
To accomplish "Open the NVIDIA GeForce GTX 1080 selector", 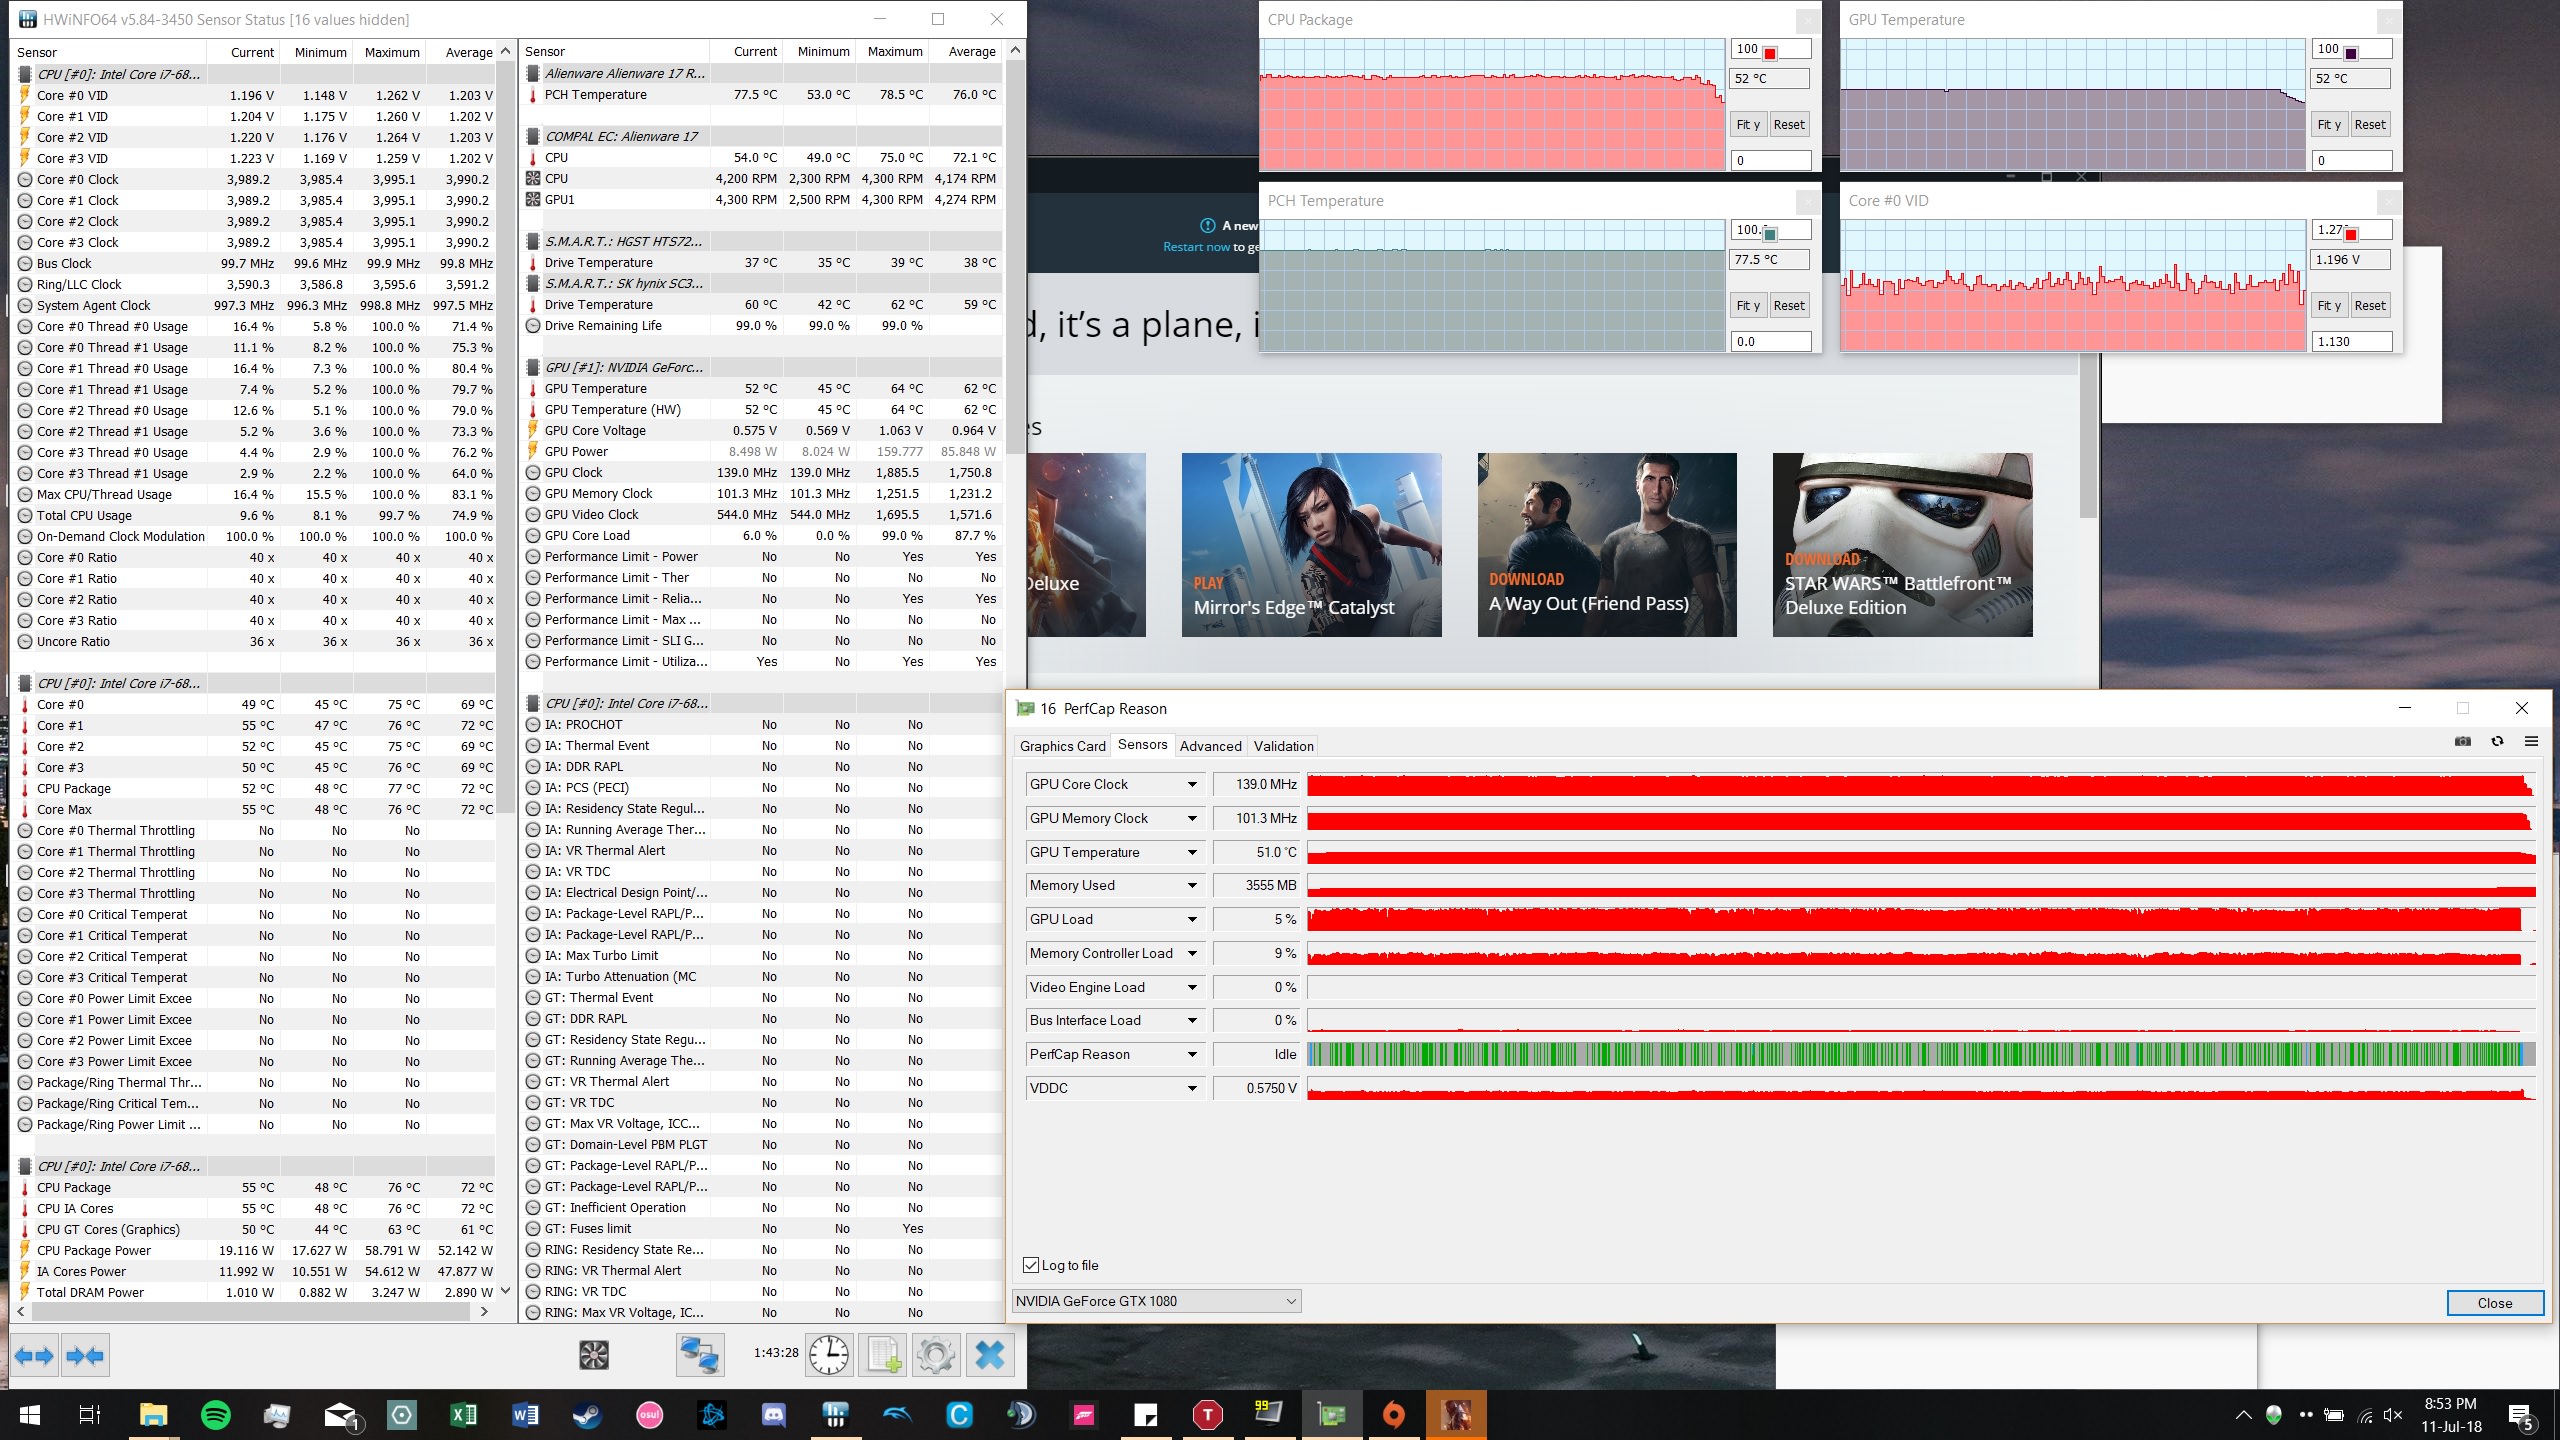I will pos(1156,1301).
